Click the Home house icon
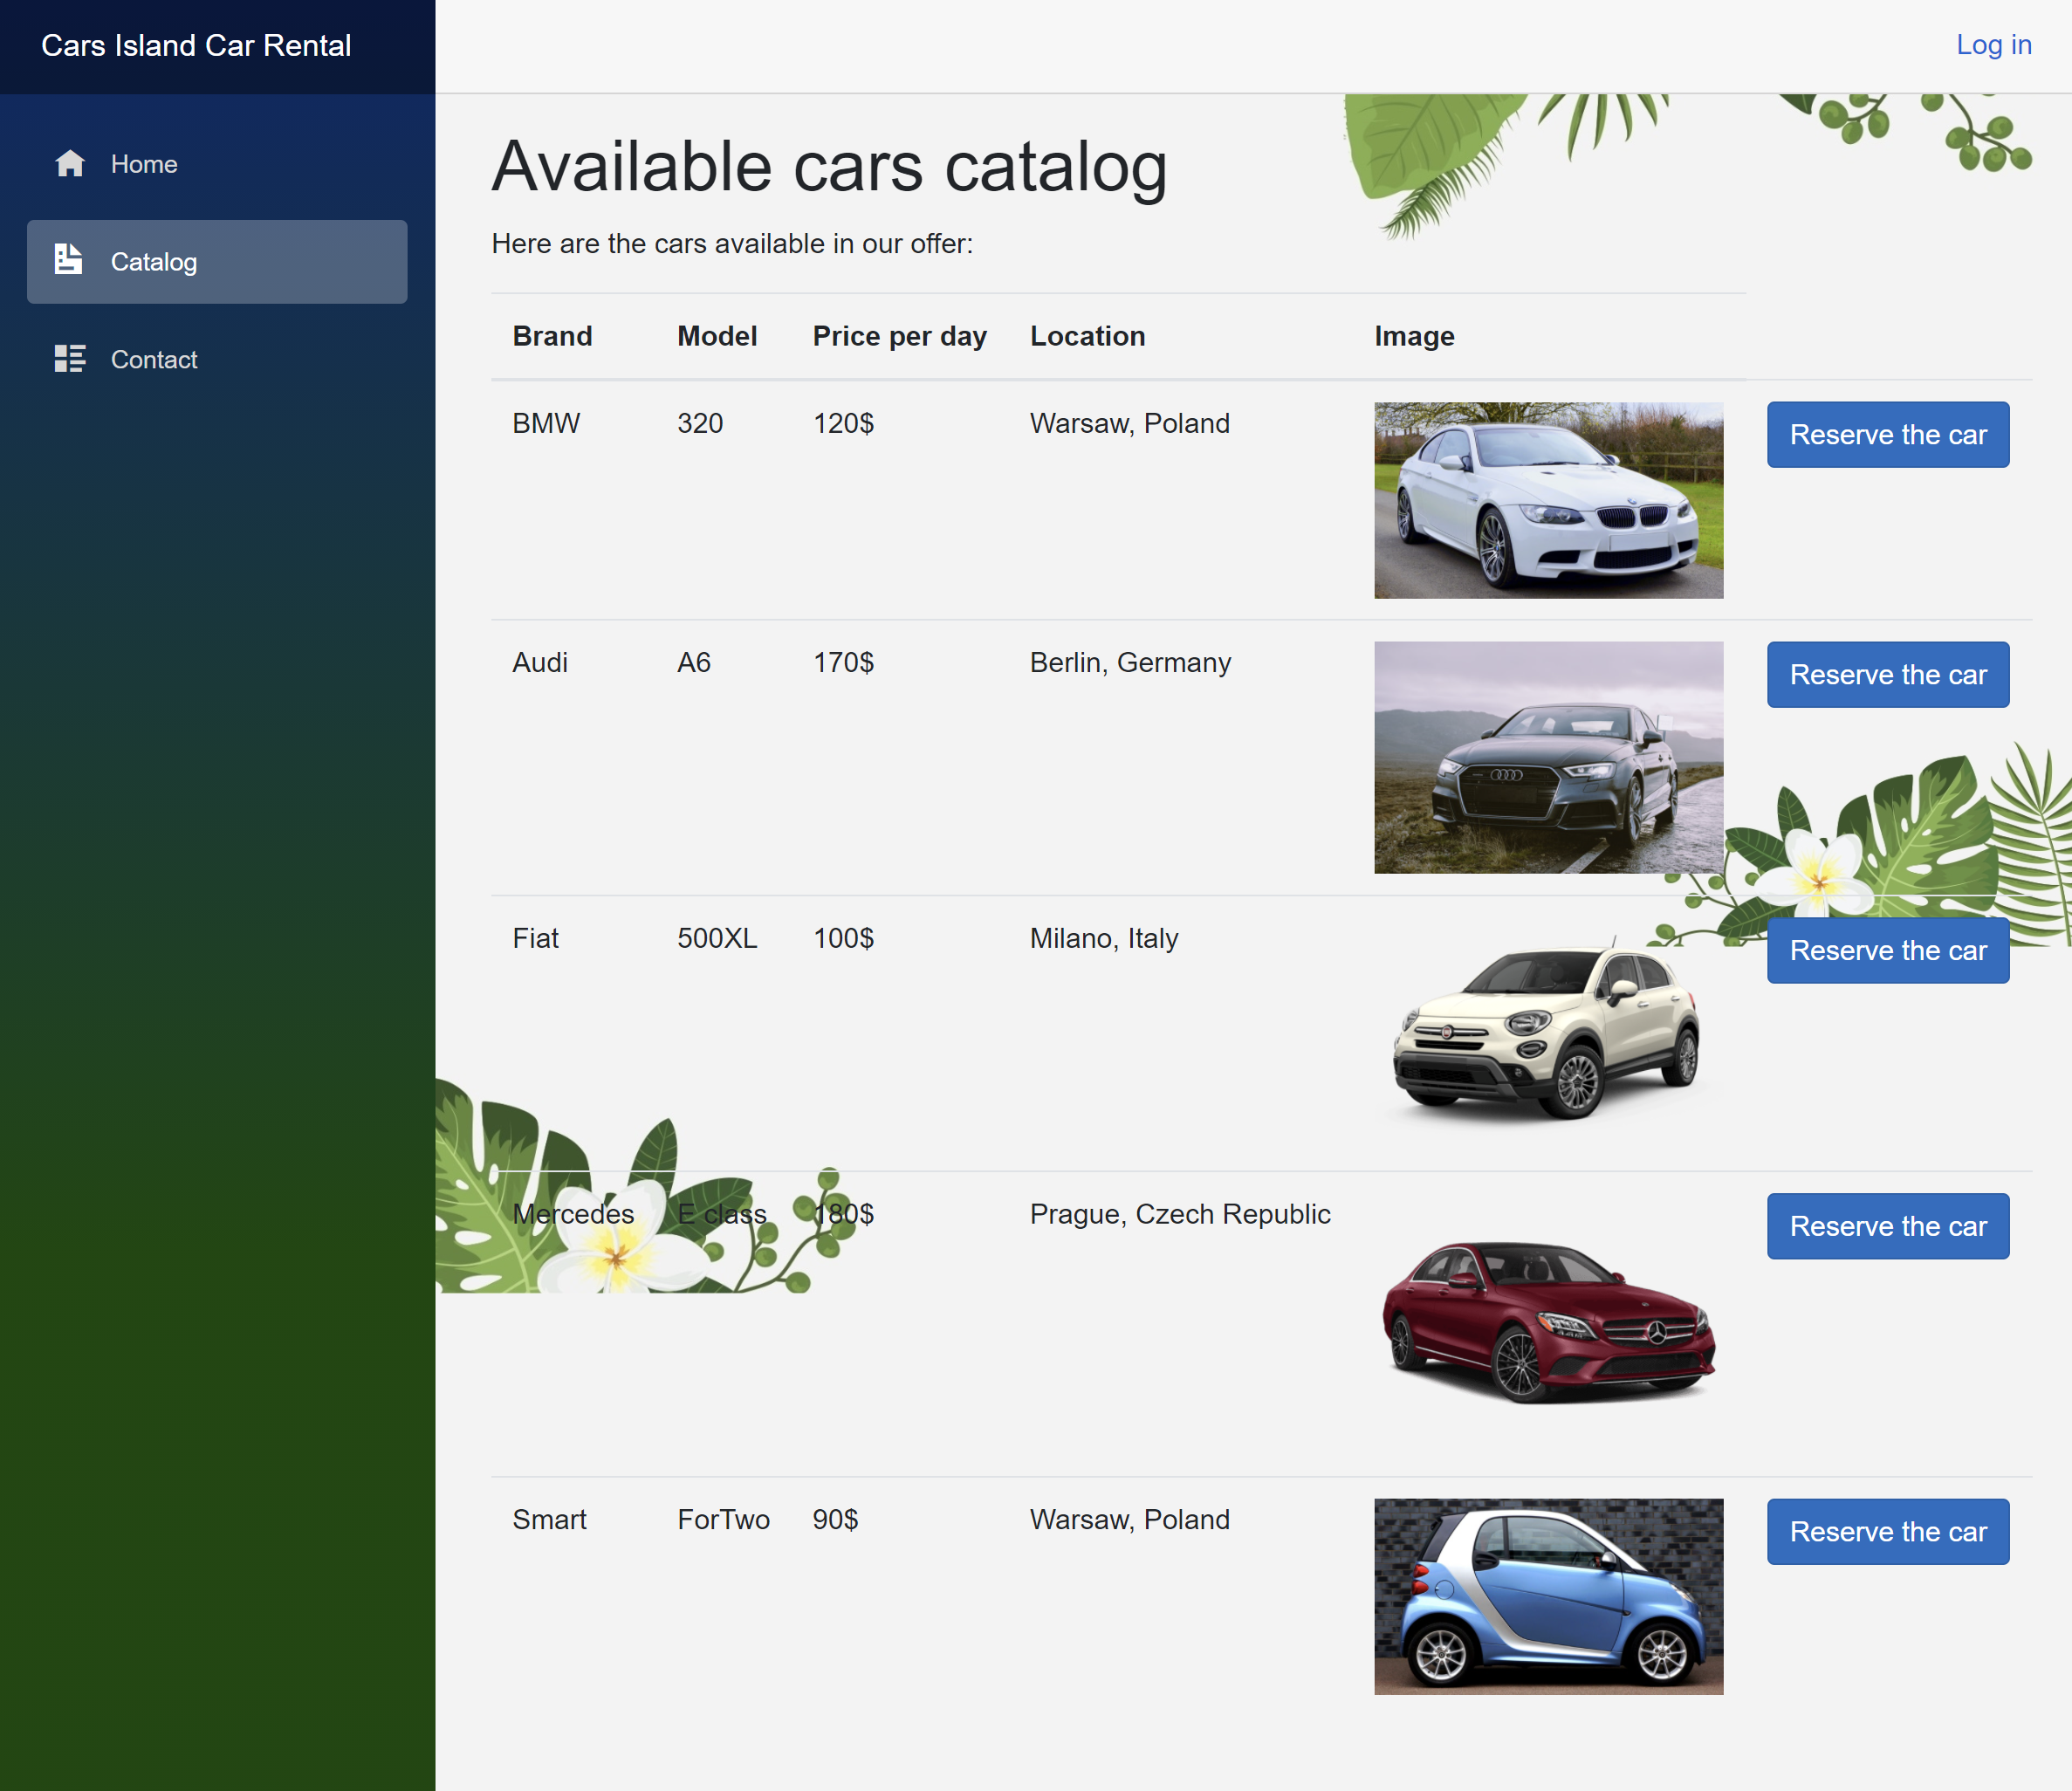 (70, 163)
